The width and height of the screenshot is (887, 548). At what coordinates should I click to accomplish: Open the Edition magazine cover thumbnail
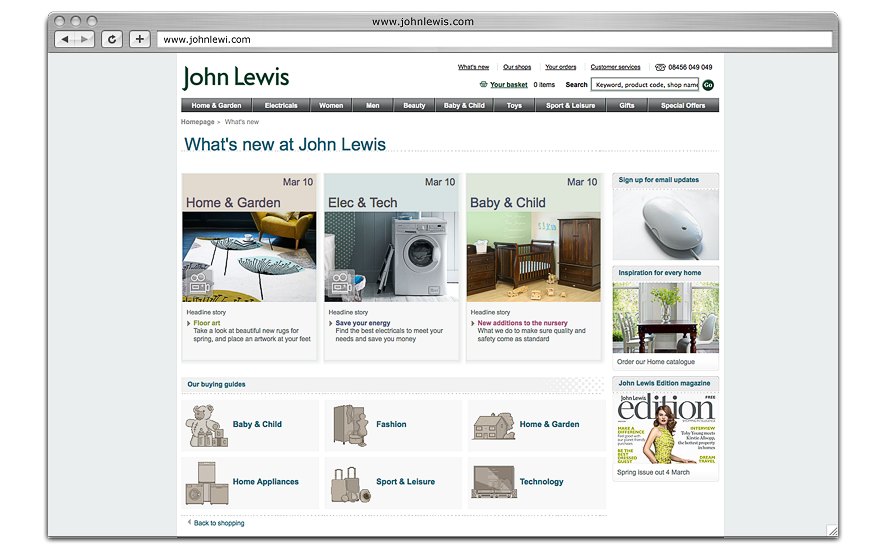[x=665, y=430]
